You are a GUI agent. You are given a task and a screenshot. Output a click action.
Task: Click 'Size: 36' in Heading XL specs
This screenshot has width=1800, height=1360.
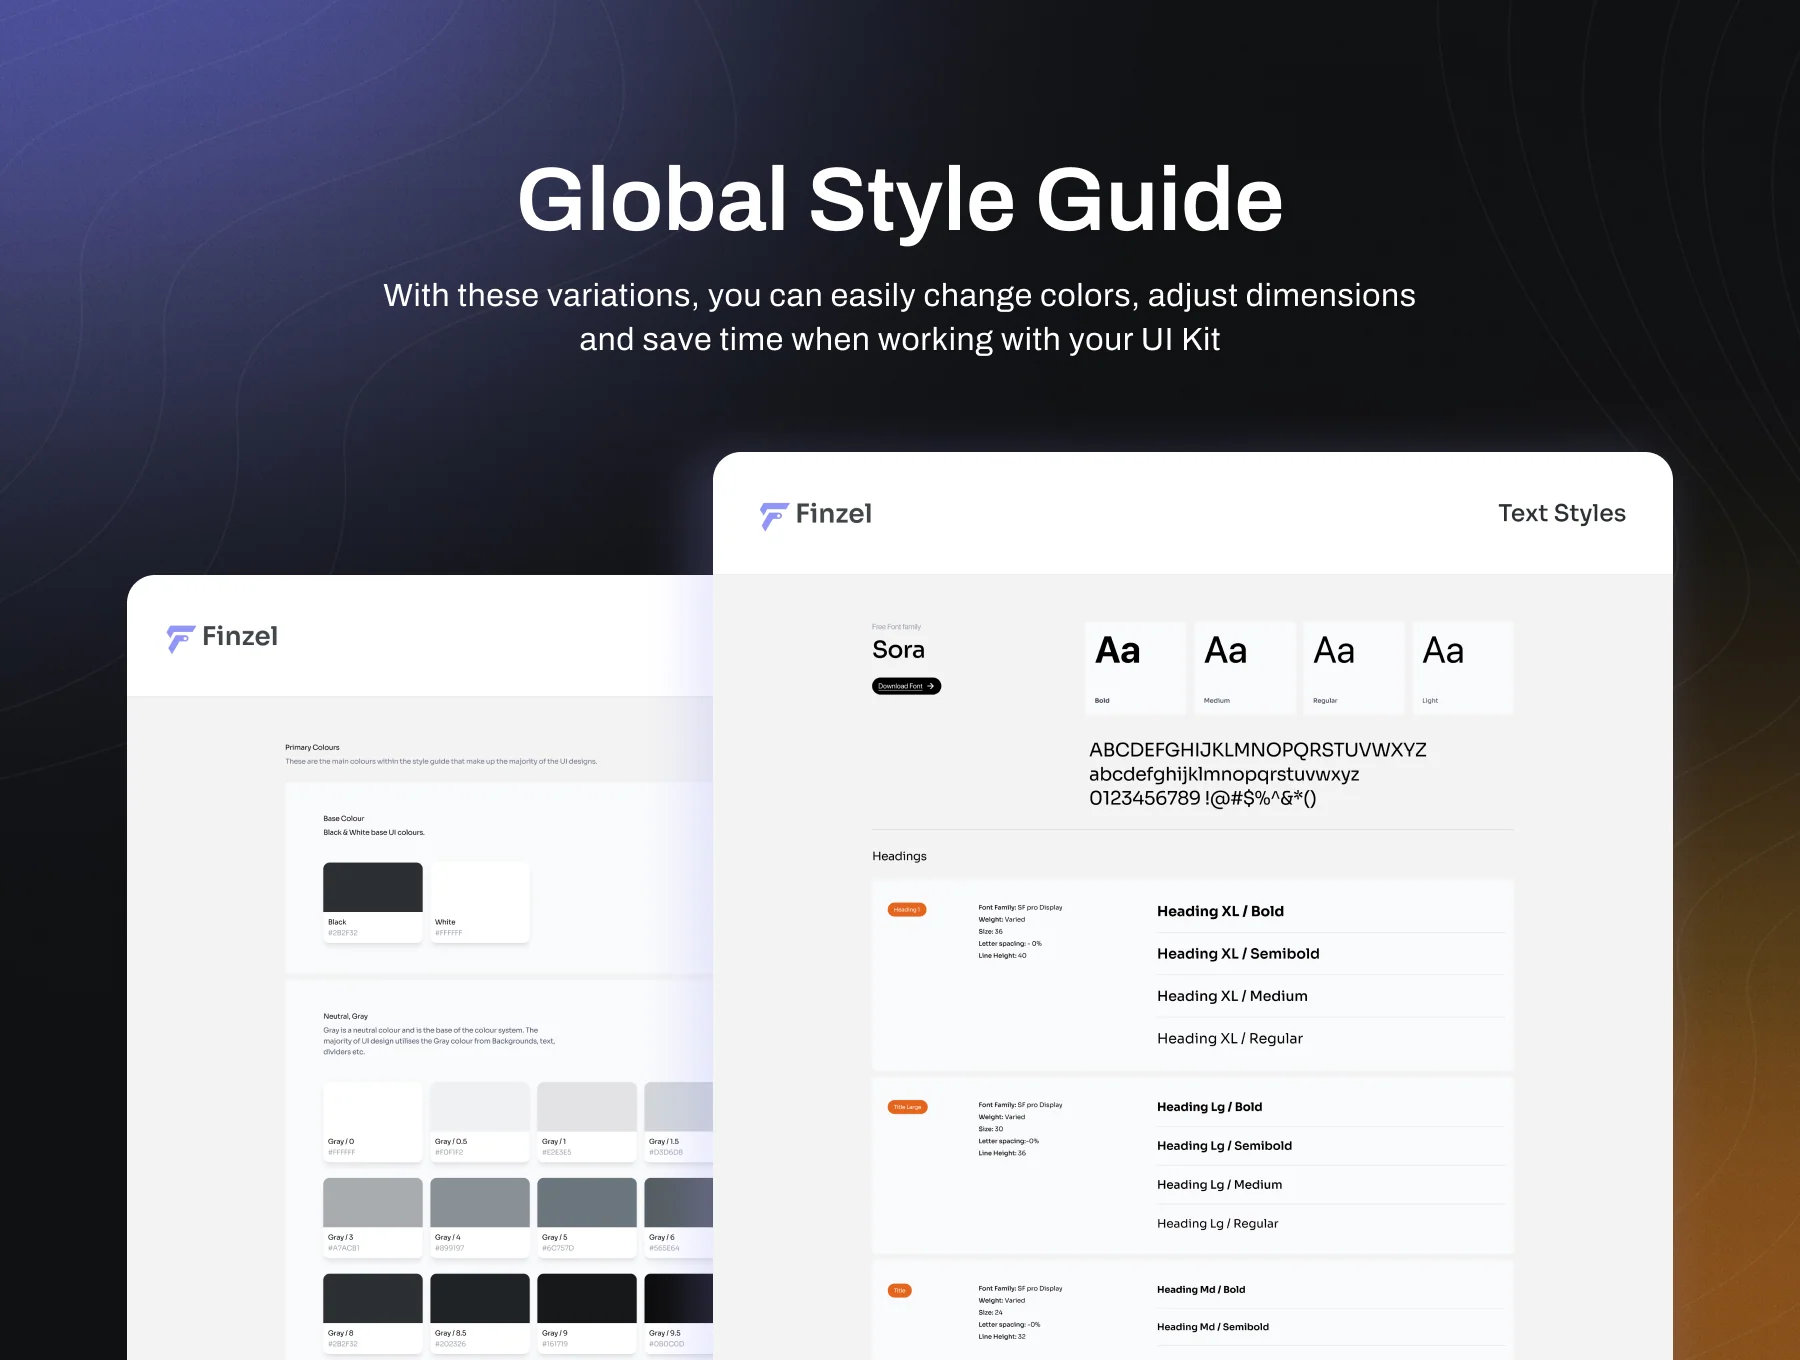(990, 932)
